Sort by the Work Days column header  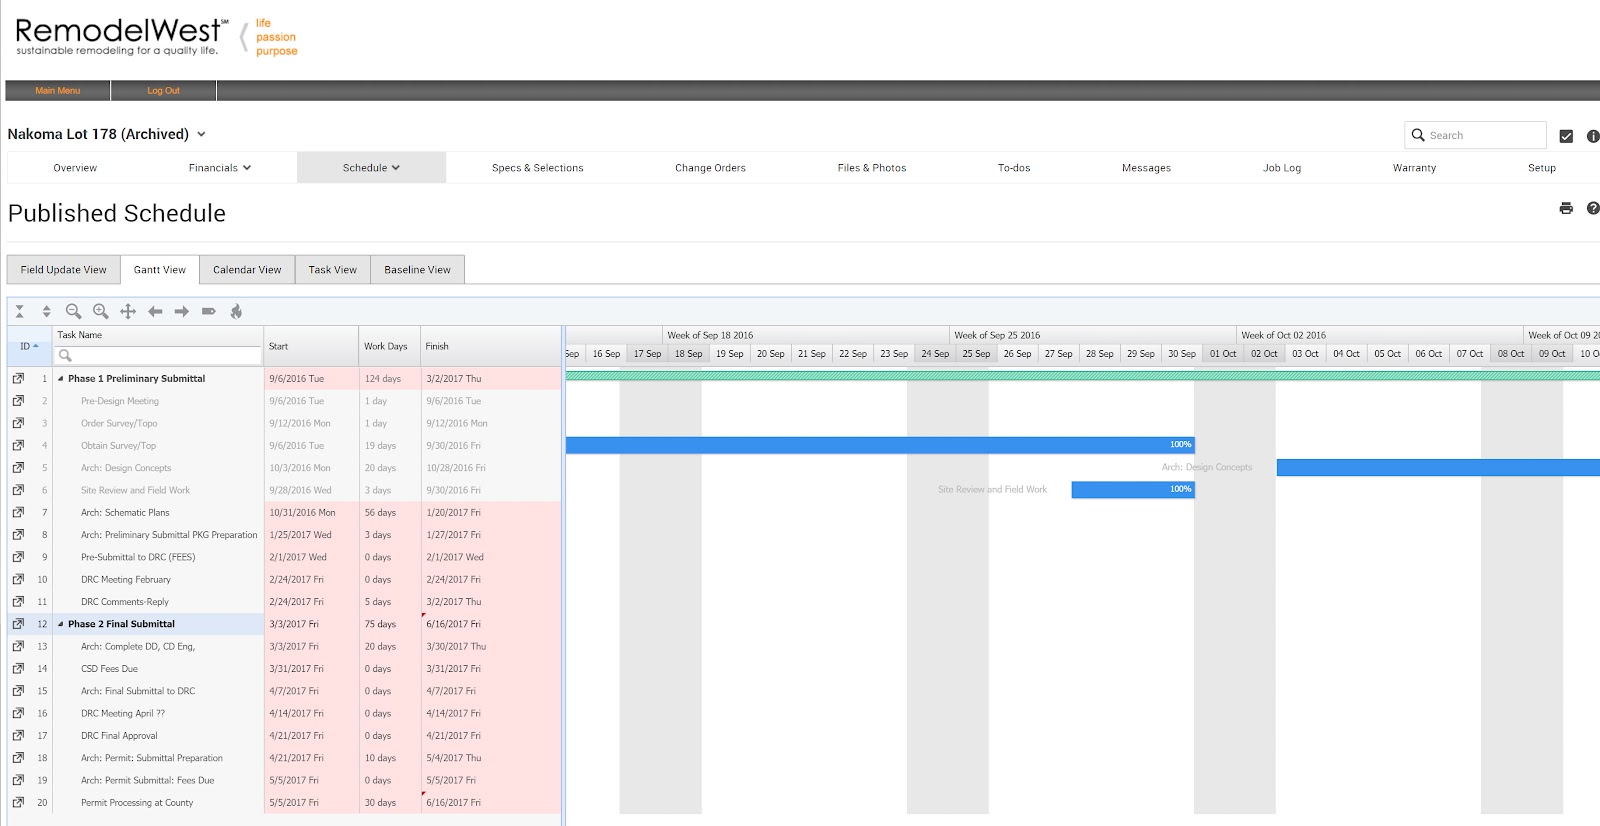[x=390, y=346]
